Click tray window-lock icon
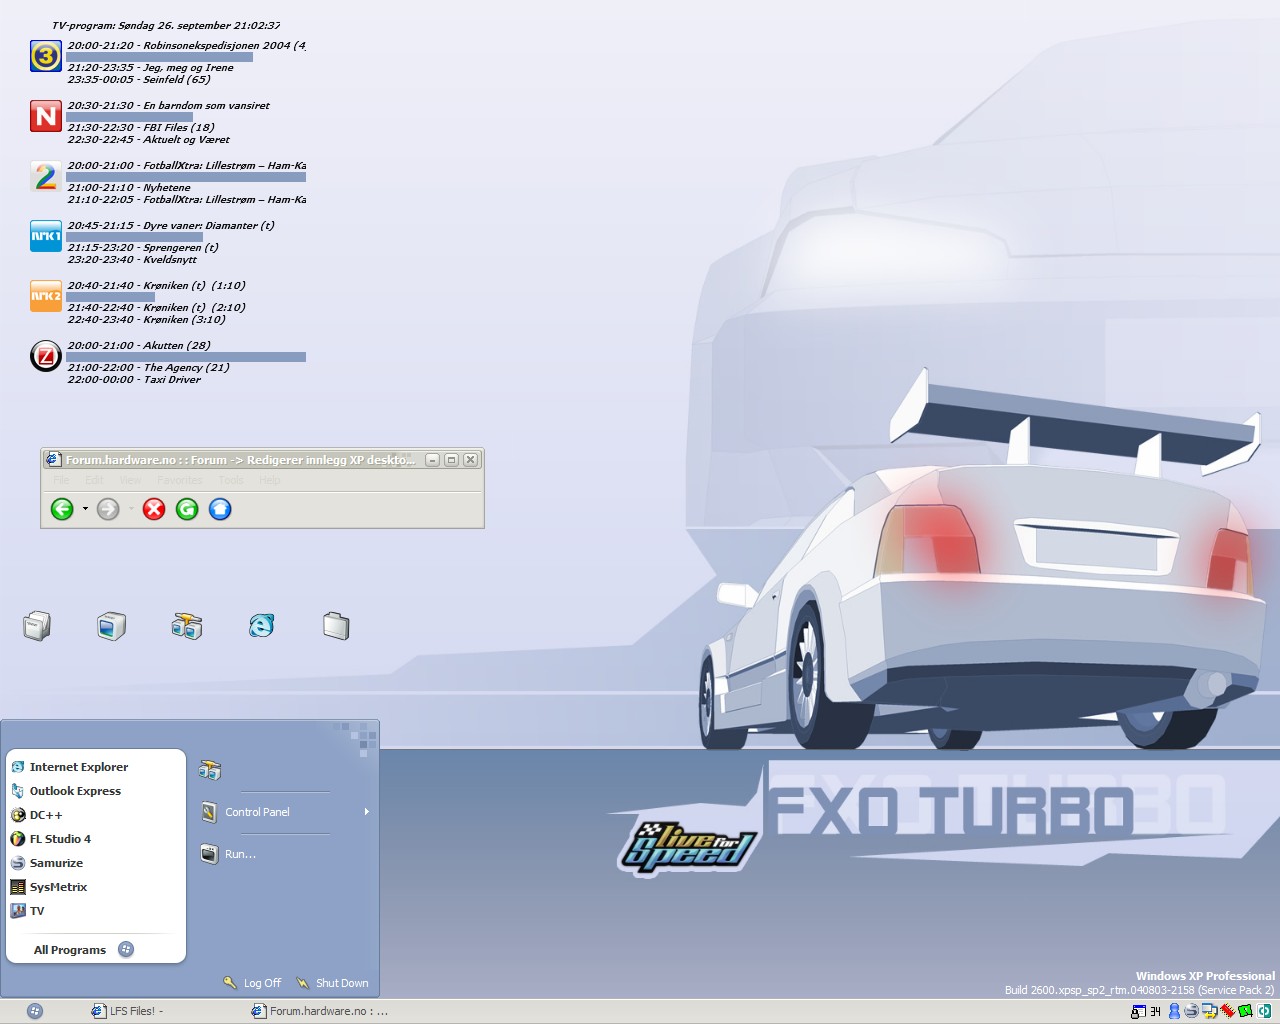 pyautogui.click(x=1138, y=1011)
